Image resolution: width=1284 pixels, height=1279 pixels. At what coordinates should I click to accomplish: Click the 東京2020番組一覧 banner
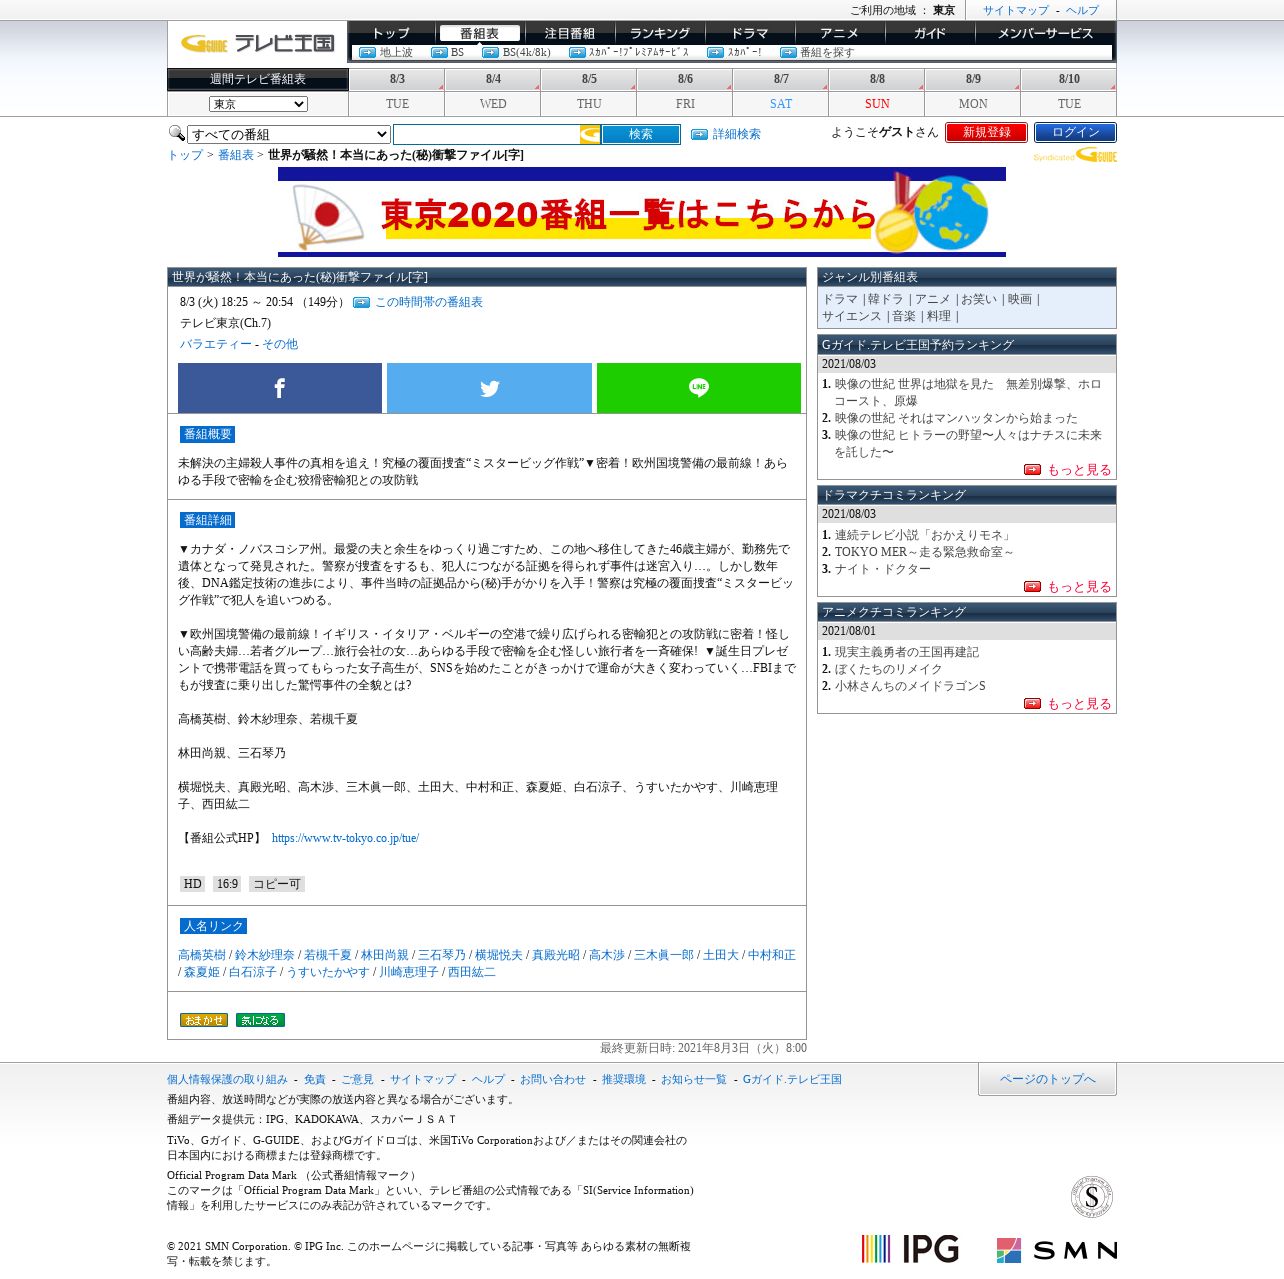click(642, 212)
